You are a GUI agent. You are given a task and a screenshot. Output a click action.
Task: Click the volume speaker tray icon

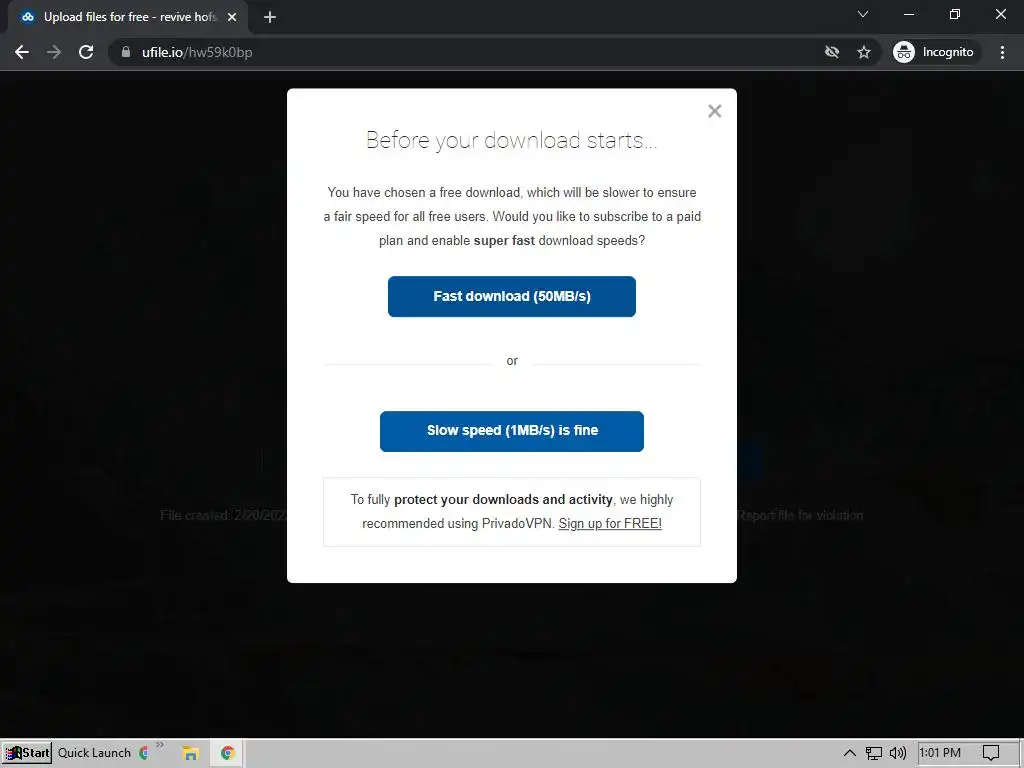[898, 753]
